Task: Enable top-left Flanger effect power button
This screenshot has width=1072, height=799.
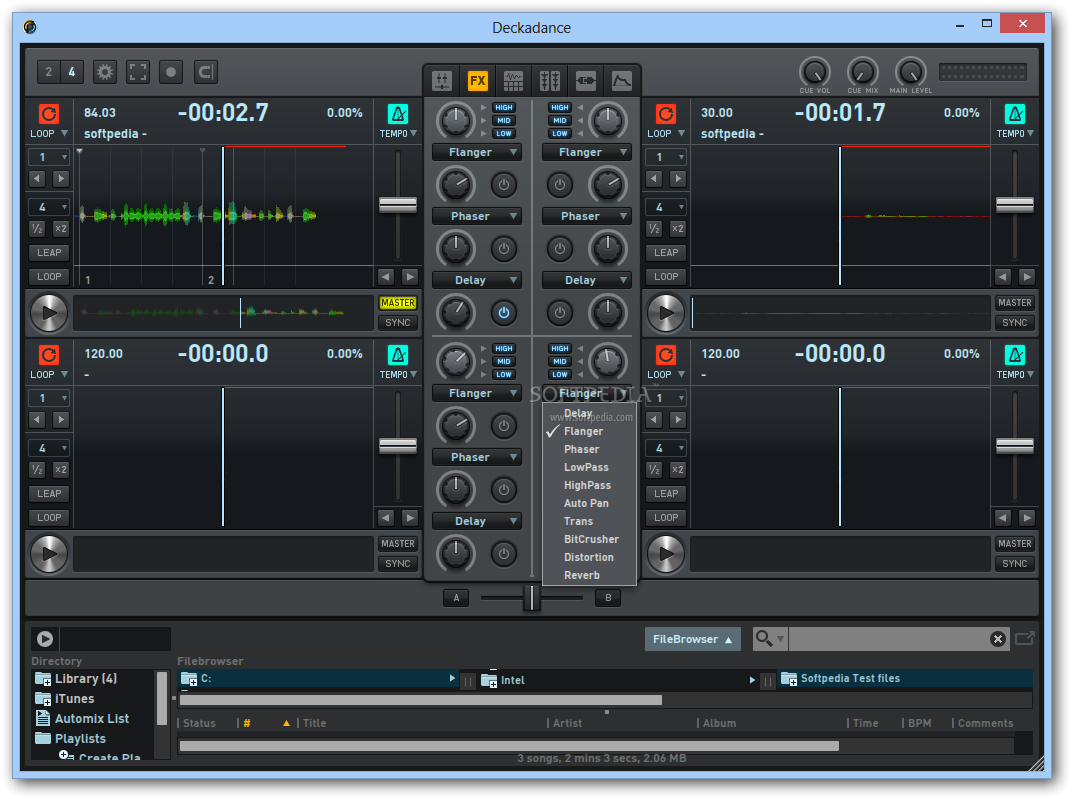Action: 504,184
